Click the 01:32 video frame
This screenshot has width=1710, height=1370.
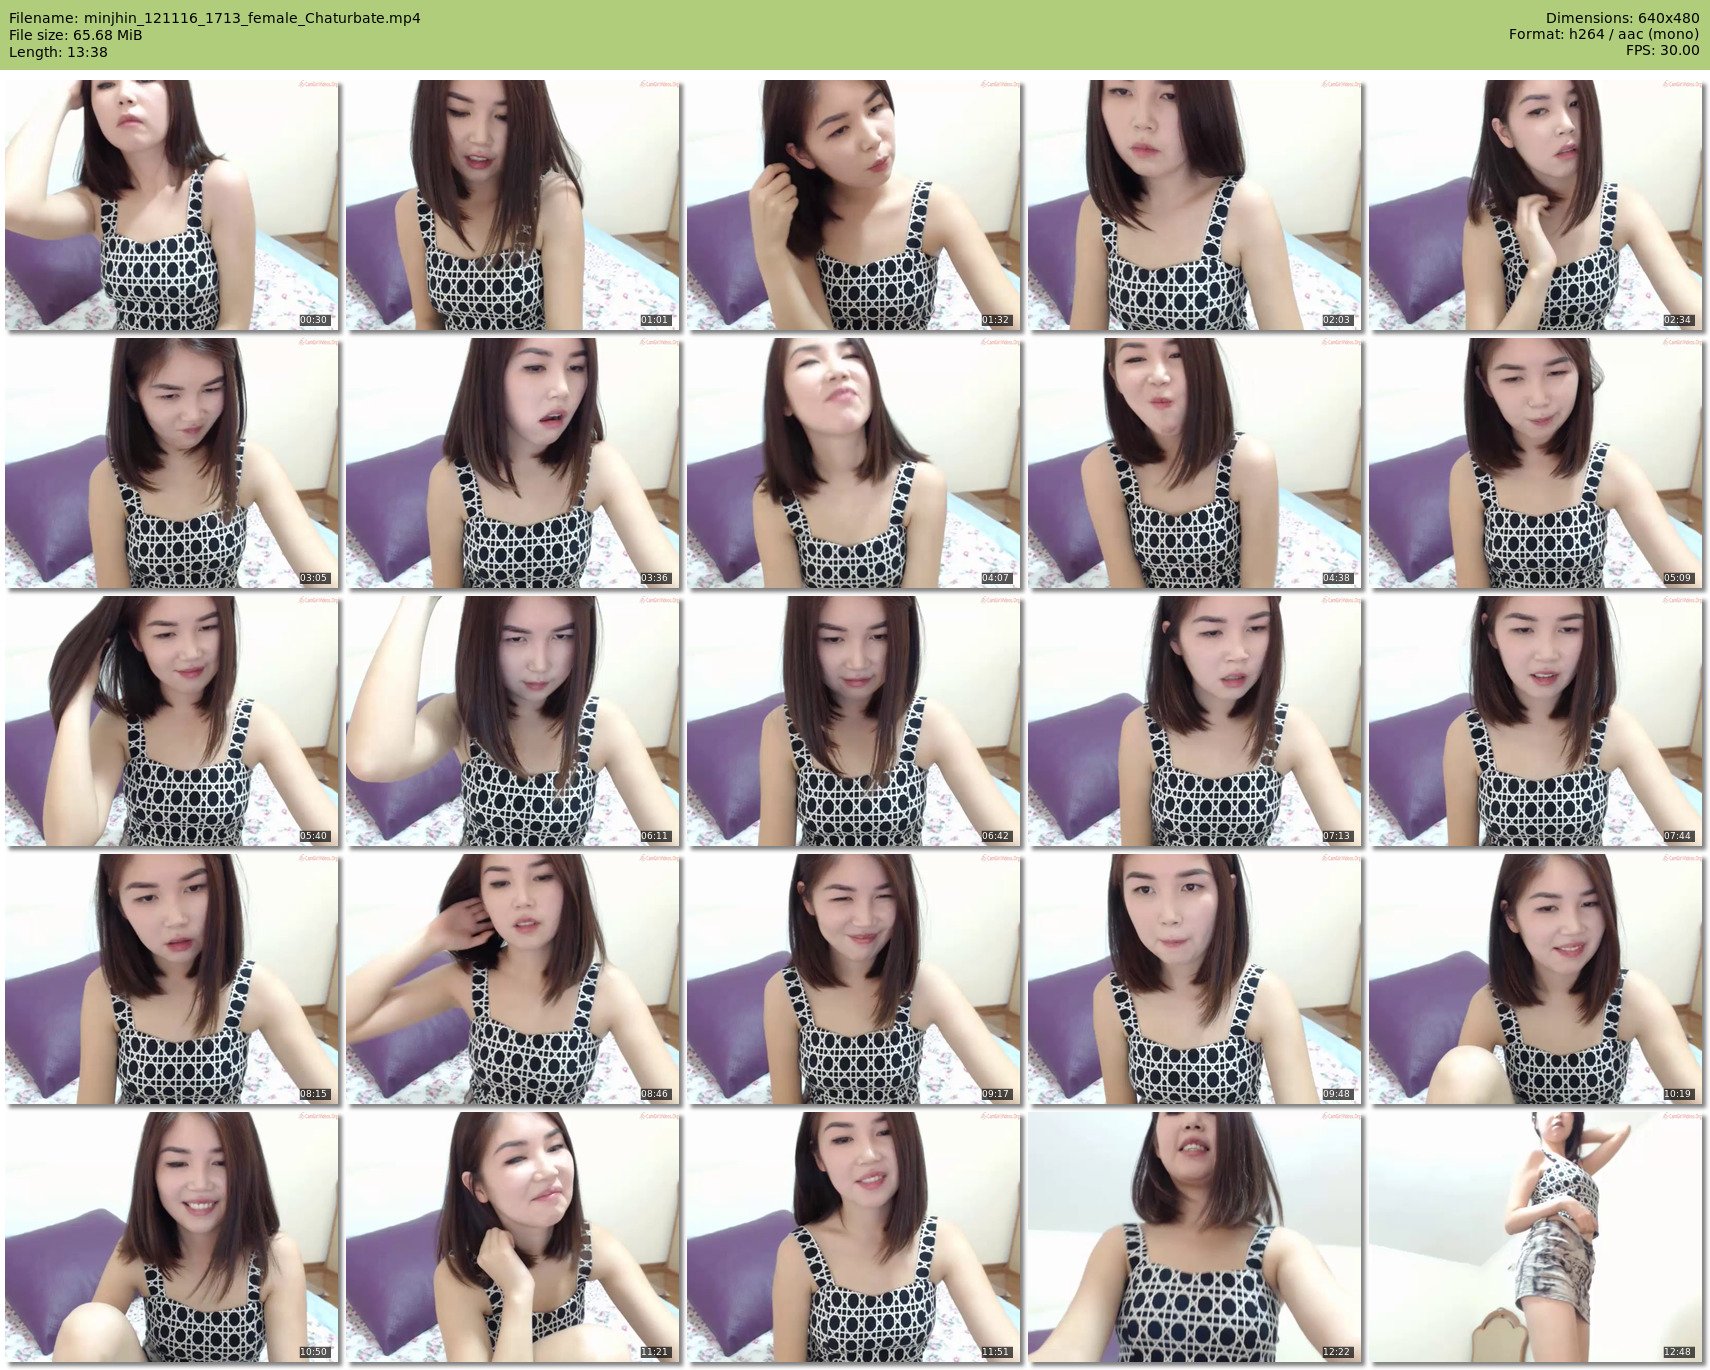click(x=854, y=205)
